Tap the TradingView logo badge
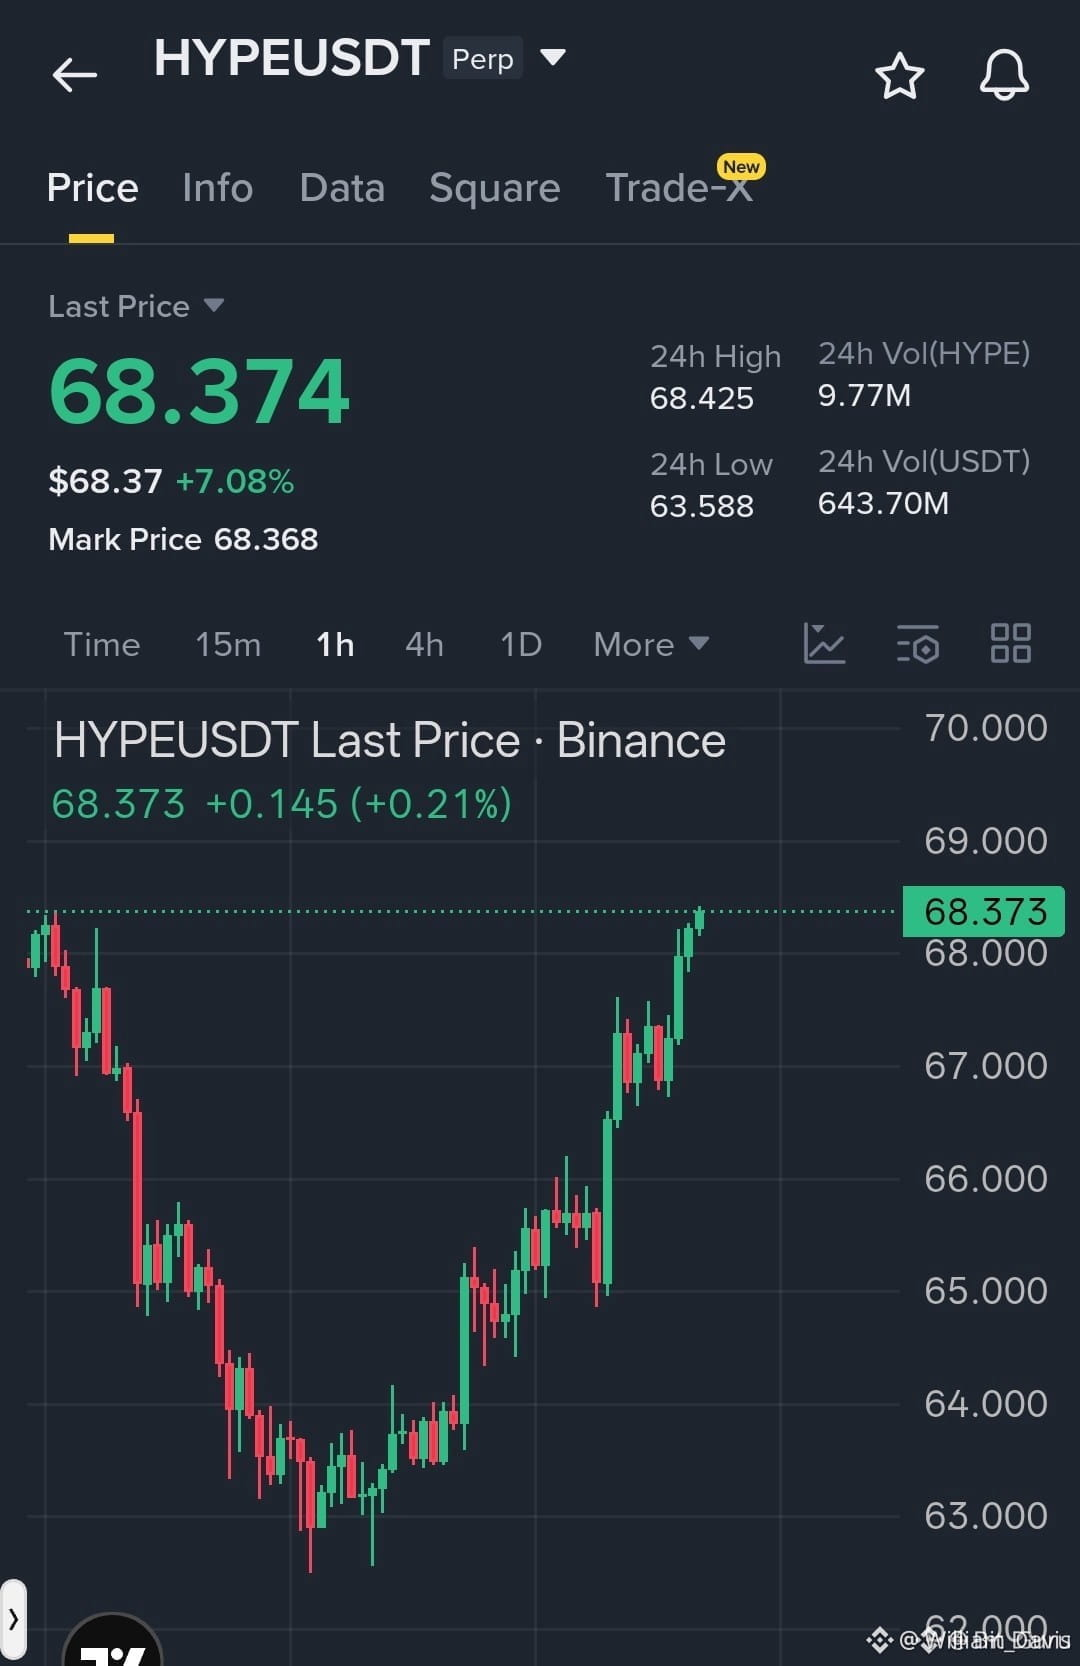The width and height of the screenshot is (1080, 1666). click(113, 1640)
